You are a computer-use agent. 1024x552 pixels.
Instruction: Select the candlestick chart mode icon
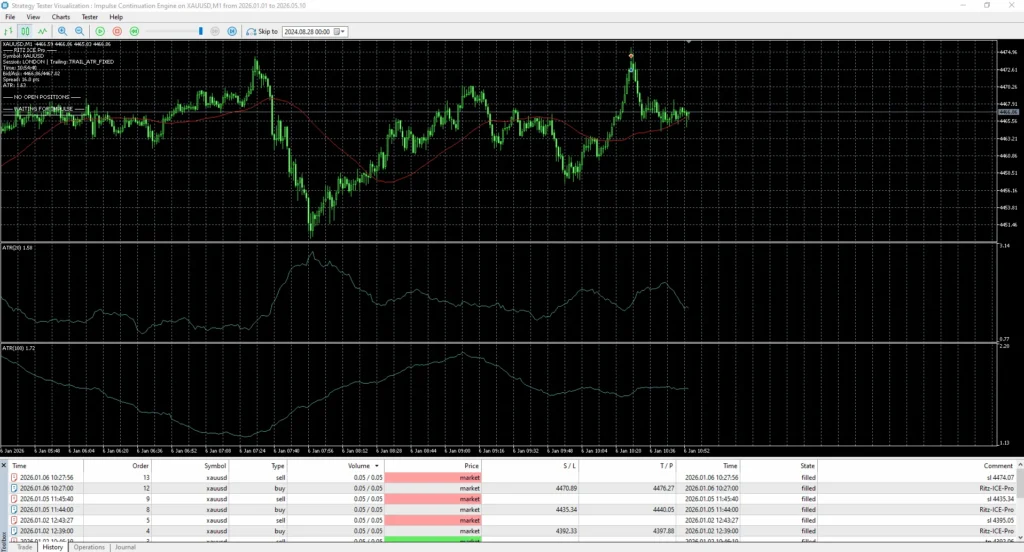coord(25,31)
